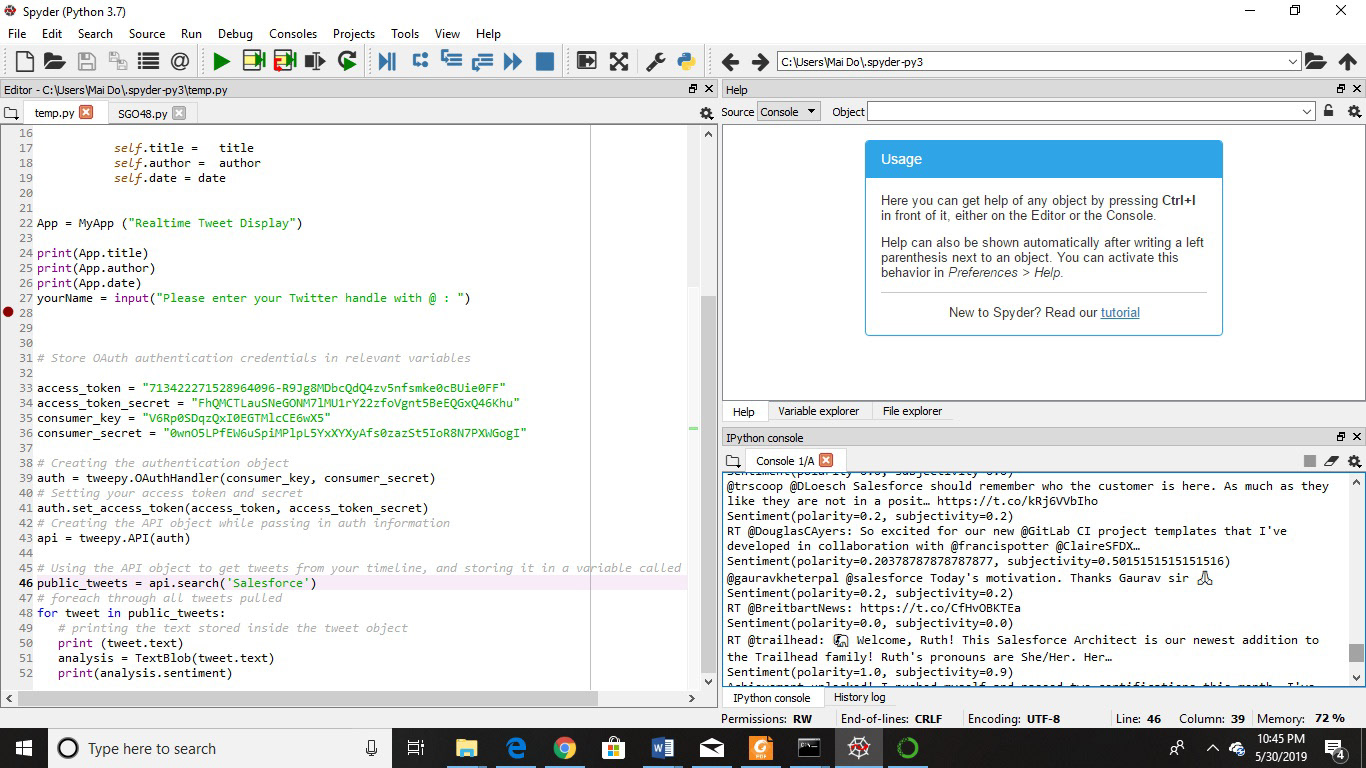Save all files from the toolbar

pos(117,62)
